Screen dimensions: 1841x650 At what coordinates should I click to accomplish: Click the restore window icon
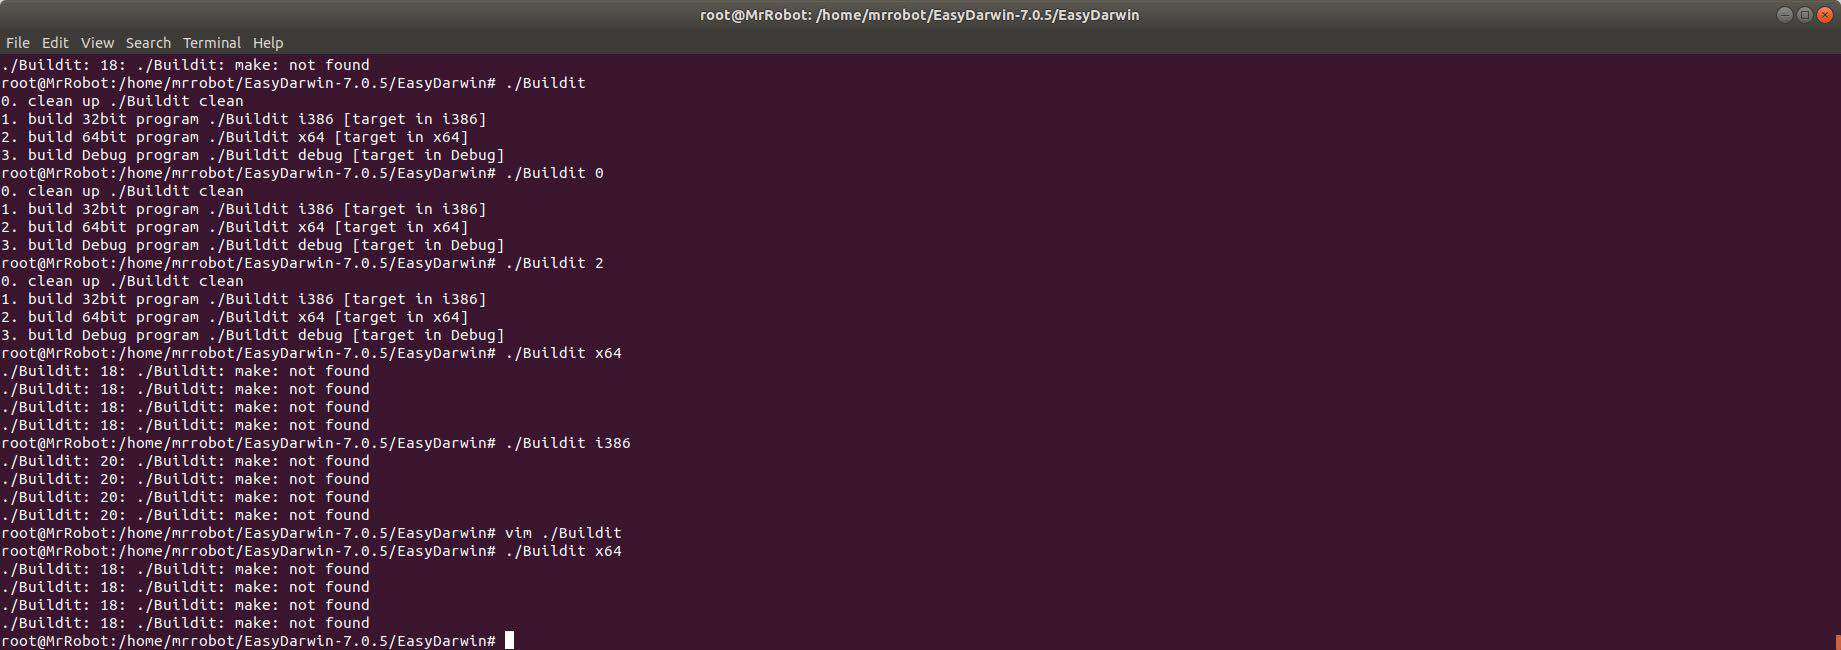1805,15
